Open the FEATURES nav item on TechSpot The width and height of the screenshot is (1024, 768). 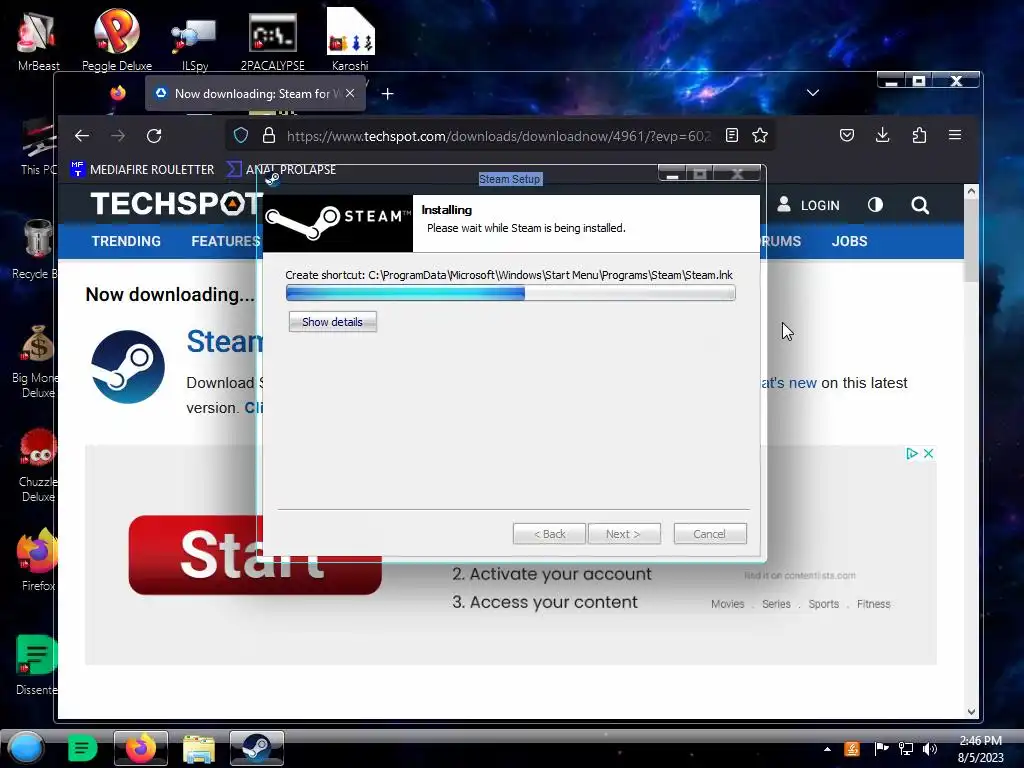point(226,241)
